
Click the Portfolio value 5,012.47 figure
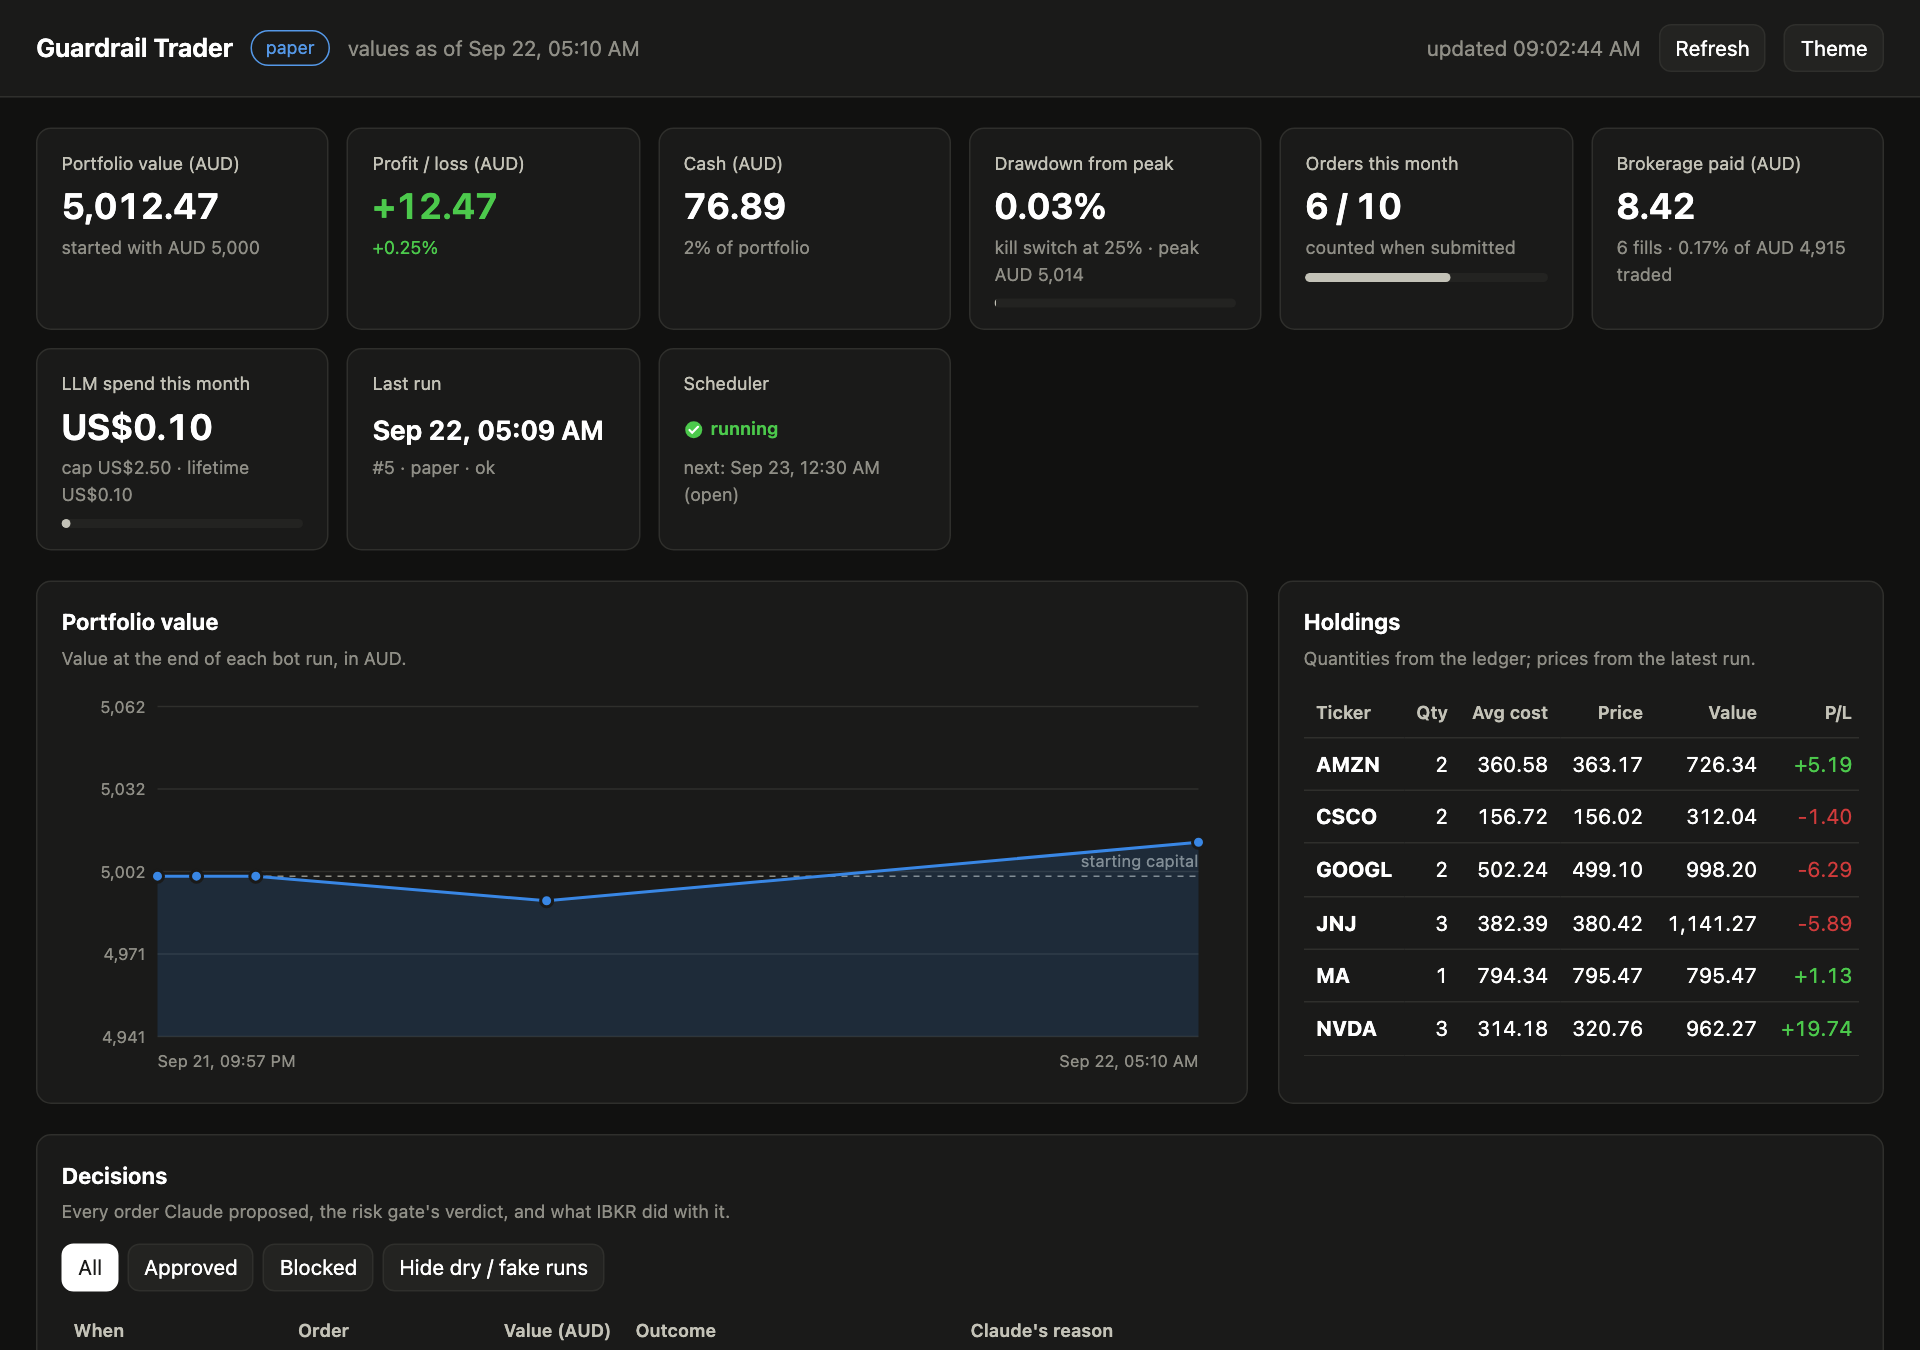coord(140,207)
